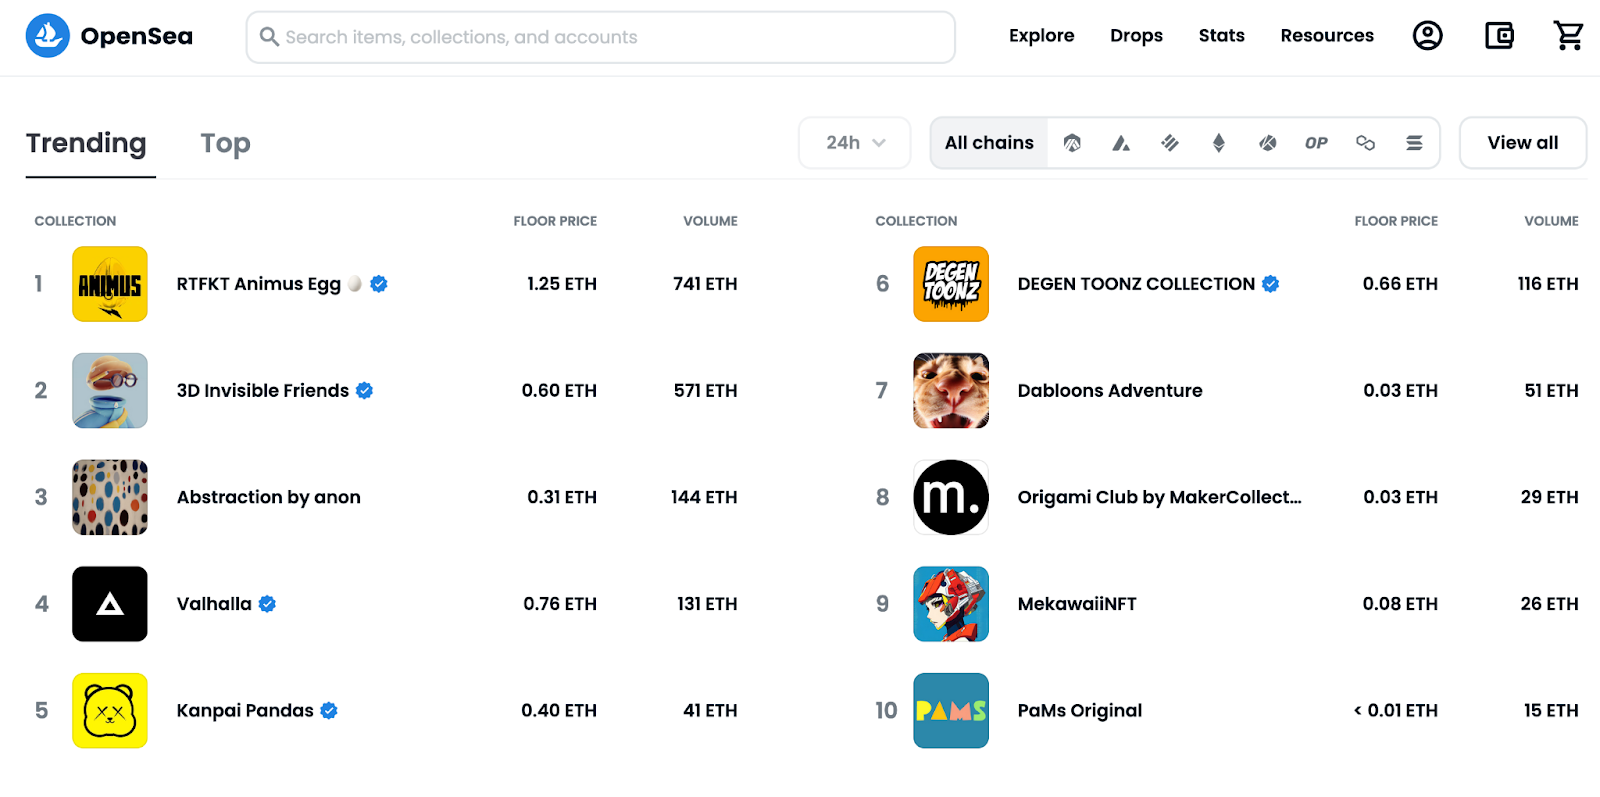This screenshot has height=797, width=1600.
Task: Click the OpenSea ship logo icon
Action: [47, 36]
